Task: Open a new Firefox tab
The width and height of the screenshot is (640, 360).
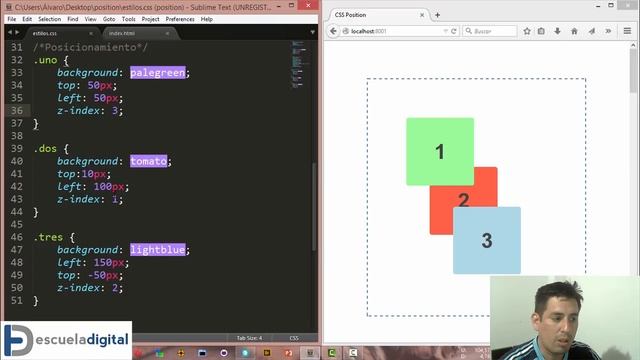Action: pyautogui.click(x=438, y=15)
